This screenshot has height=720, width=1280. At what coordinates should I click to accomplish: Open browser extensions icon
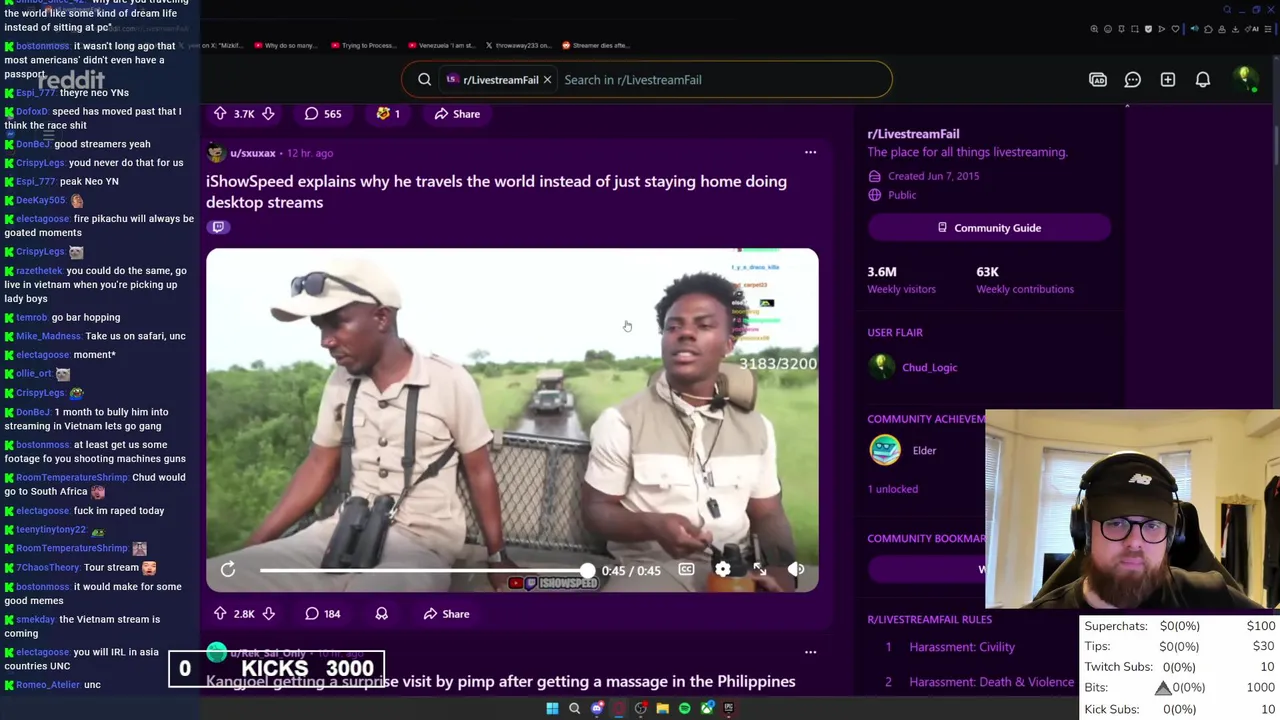1208,29
